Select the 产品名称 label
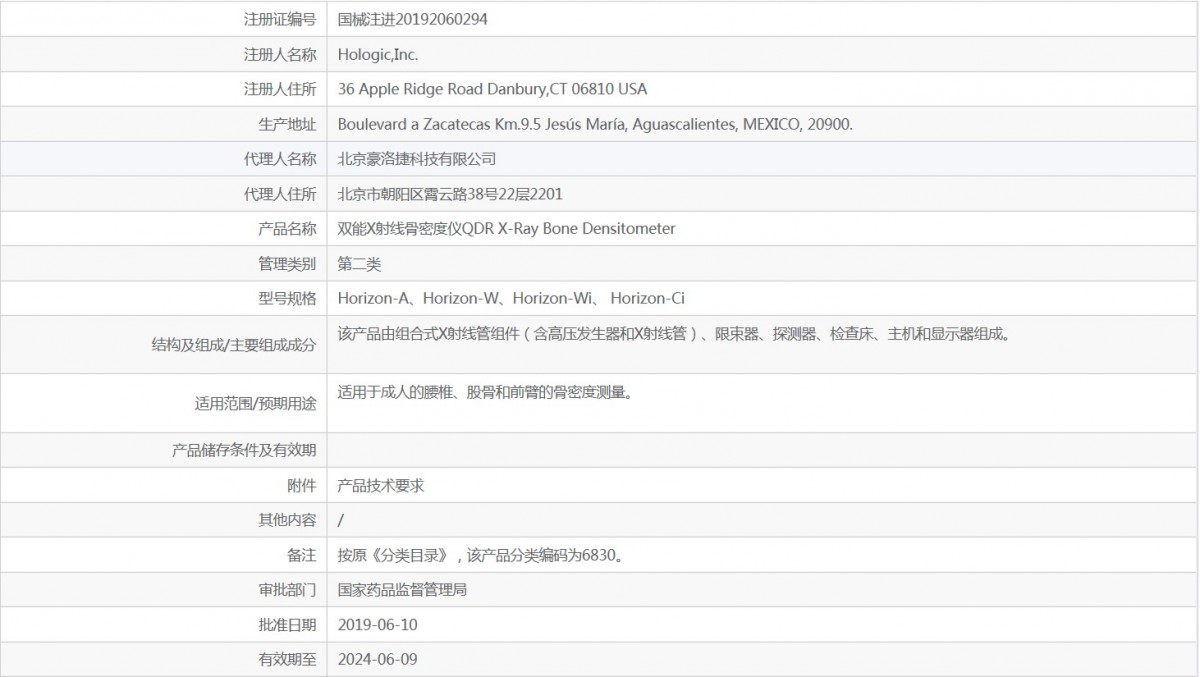This screenshot has width=1200, height=677. click(287, 229)
